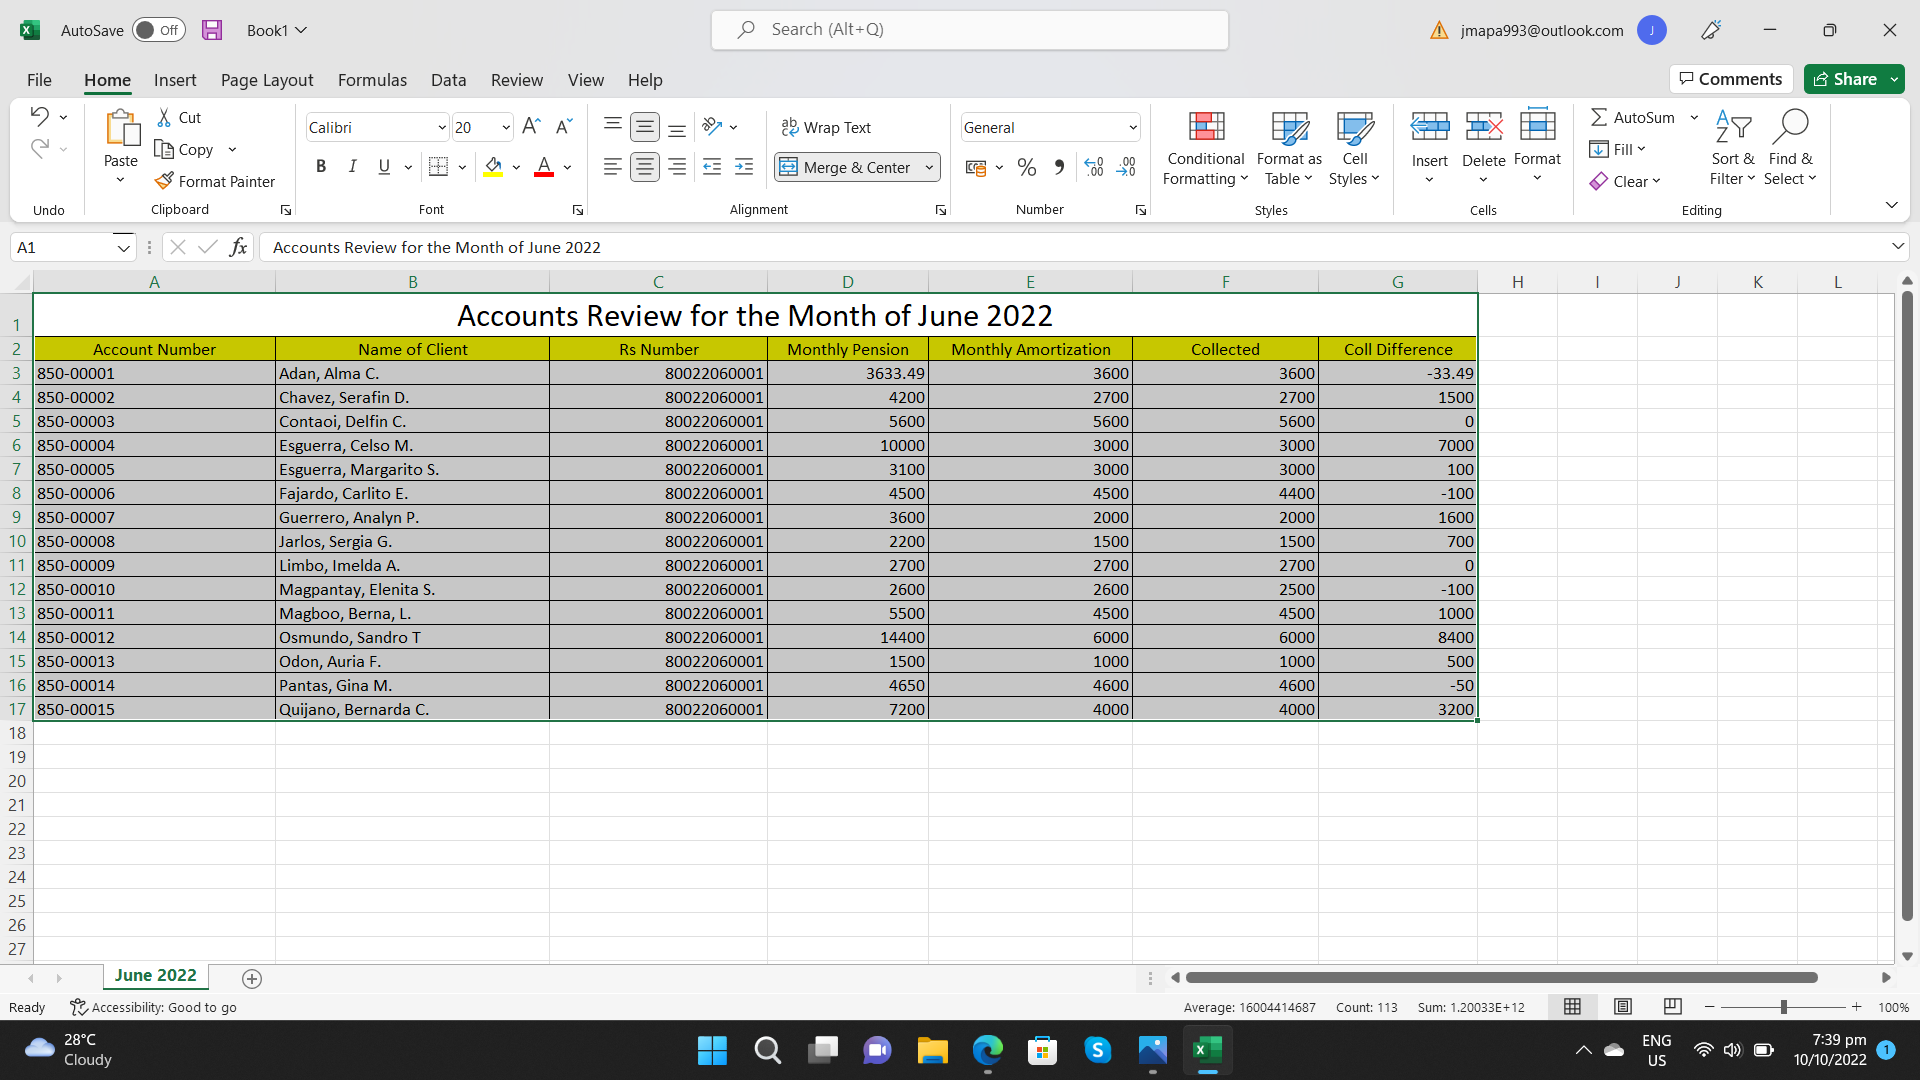The width and height of the screenshot is (1920, 1080).
Task: Apply percent style with the % icon
Action: [1026, 167]
